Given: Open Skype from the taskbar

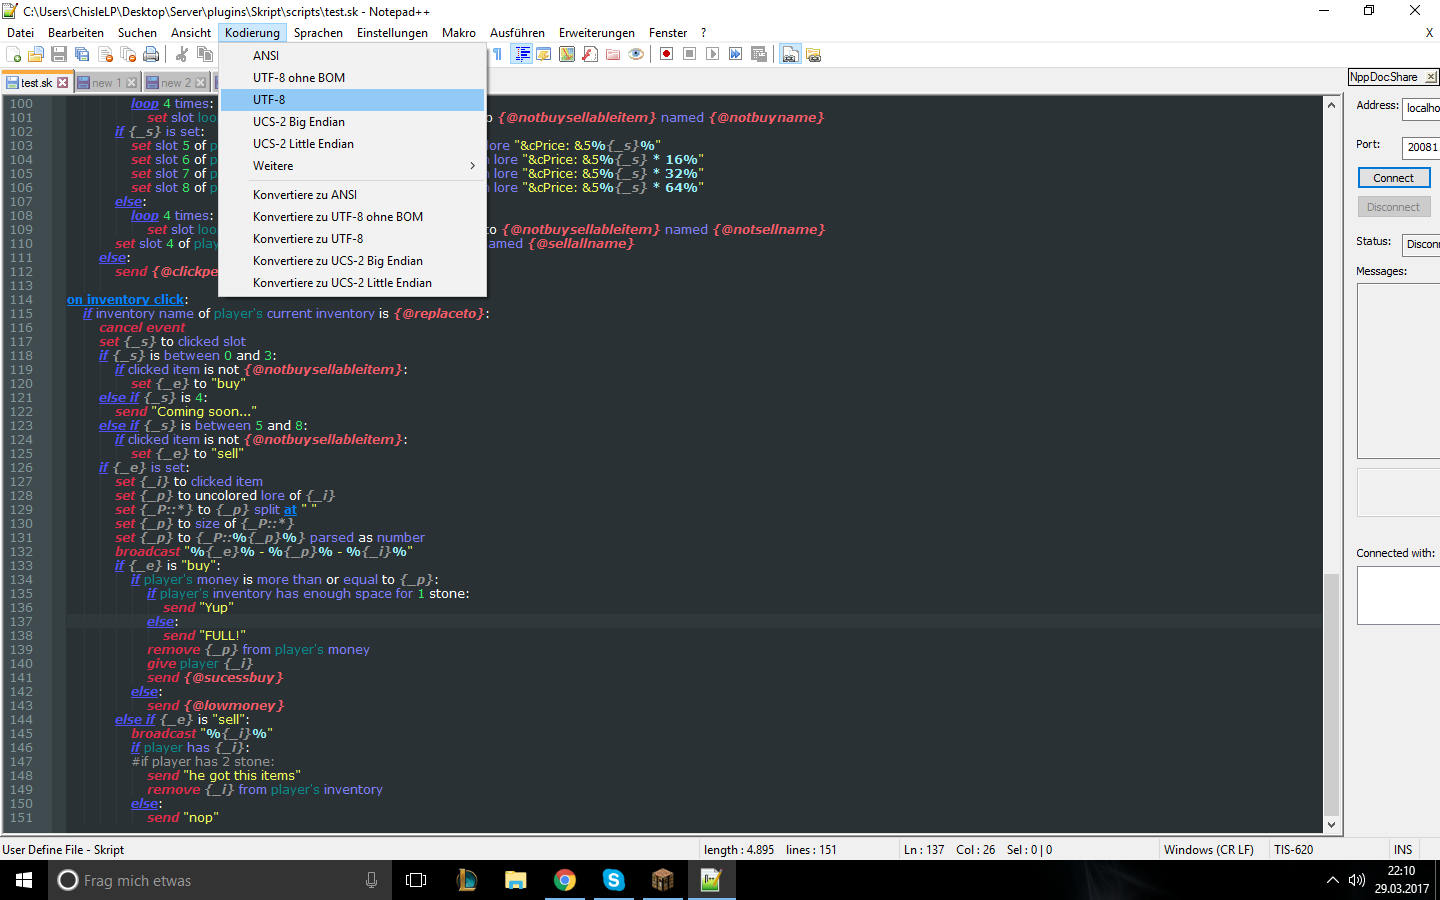Looking at the screenshot, I should coord(614,880).
